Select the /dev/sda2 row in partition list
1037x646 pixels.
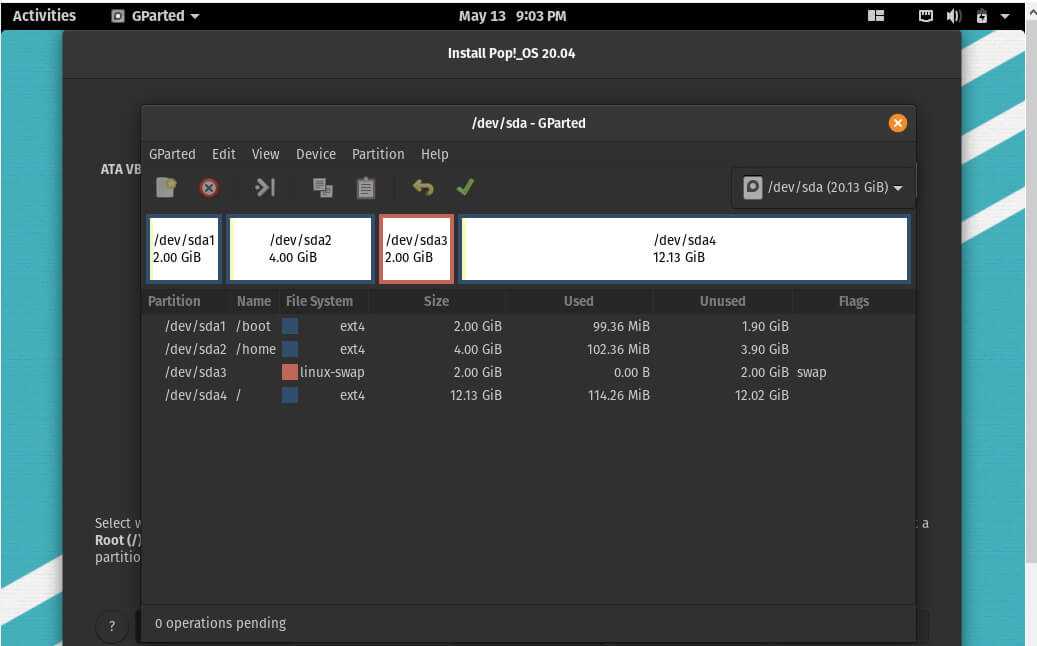point(528,349)
